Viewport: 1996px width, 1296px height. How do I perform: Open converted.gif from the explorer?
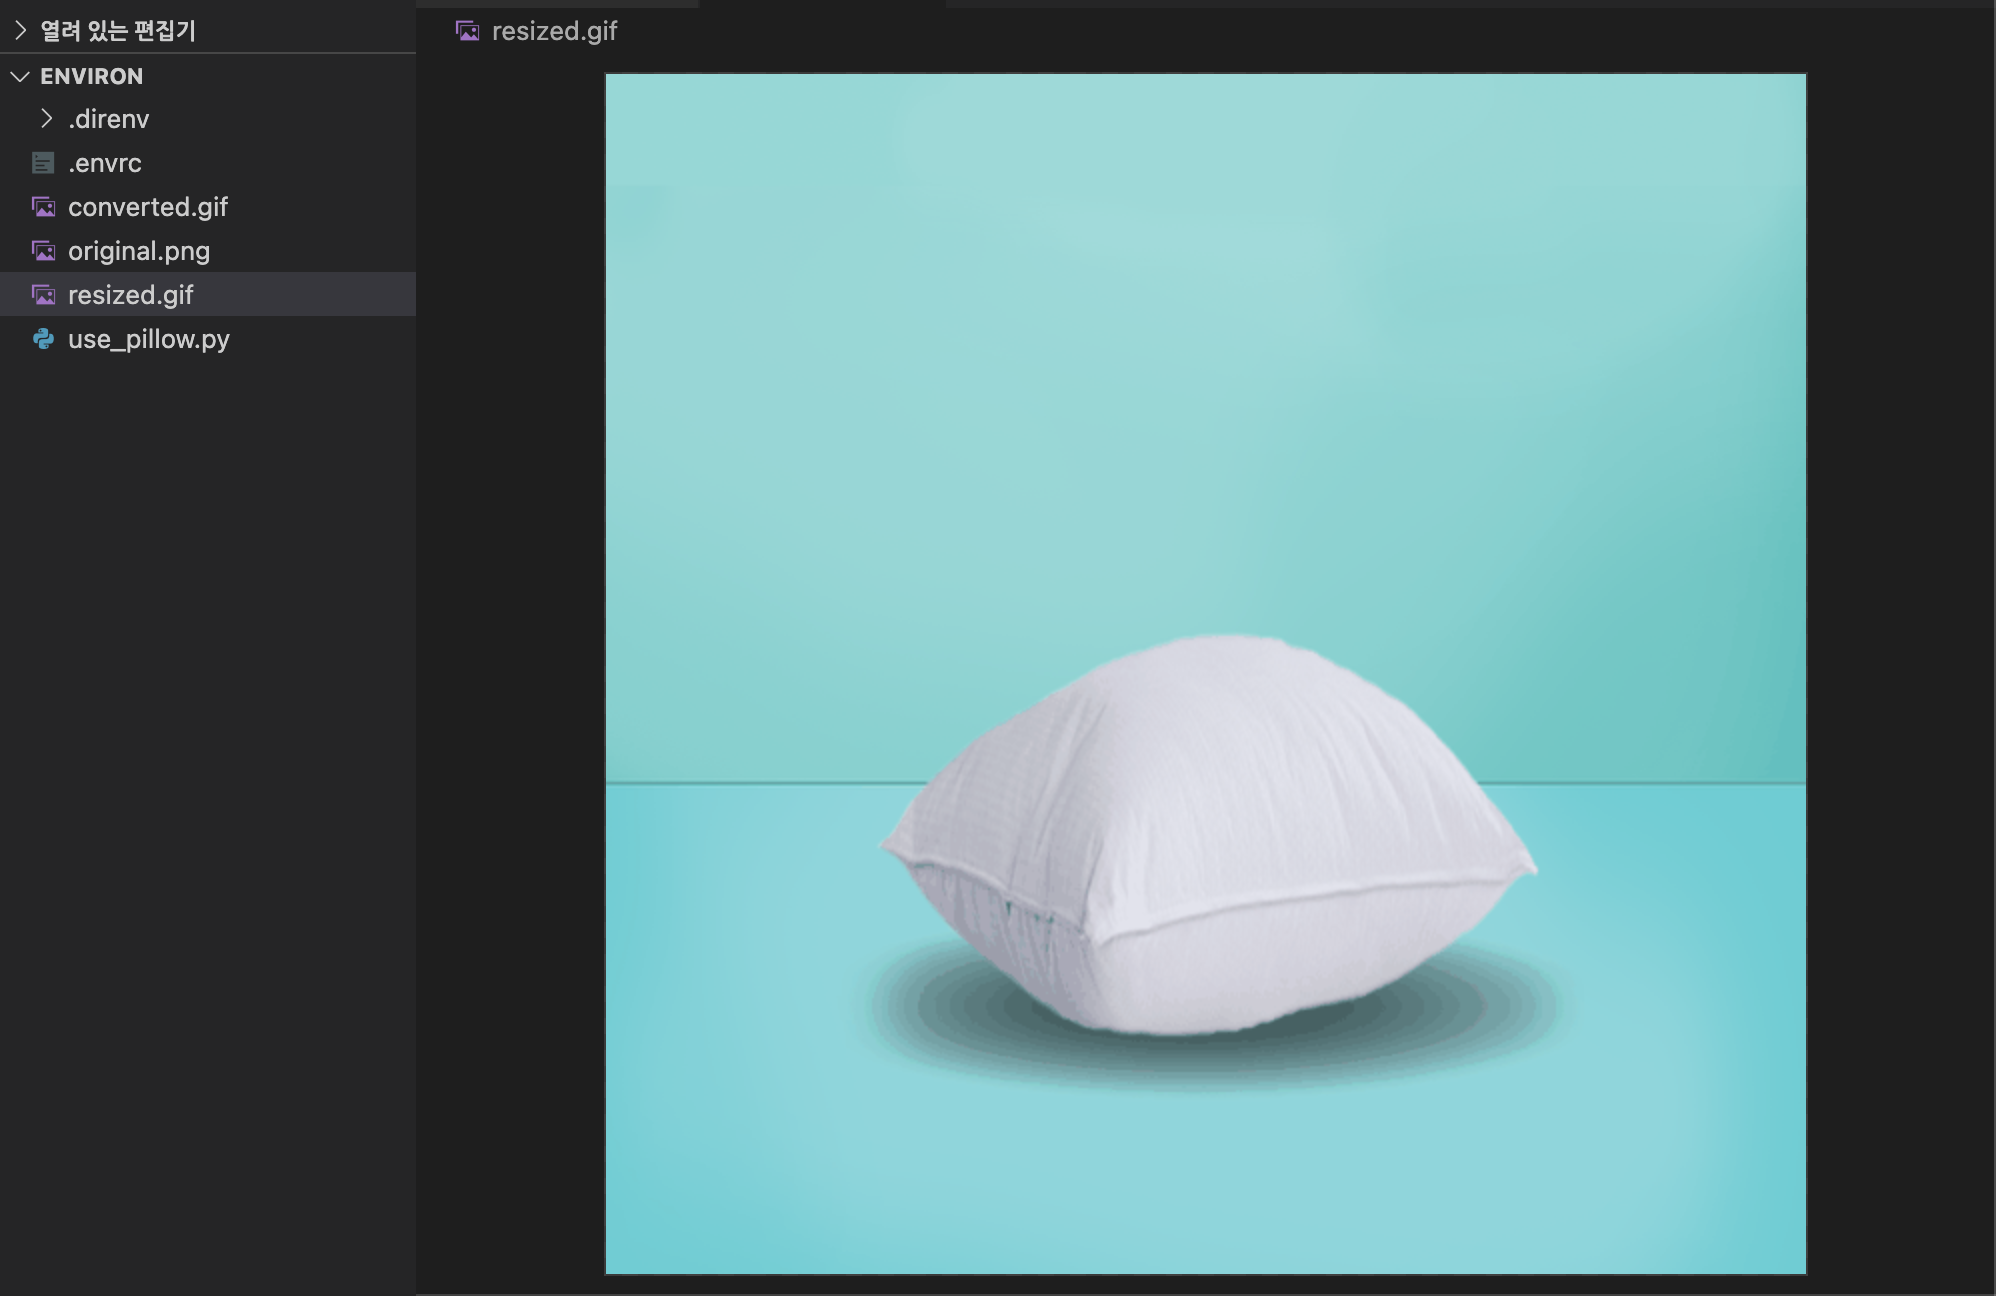tap(148, 207)
